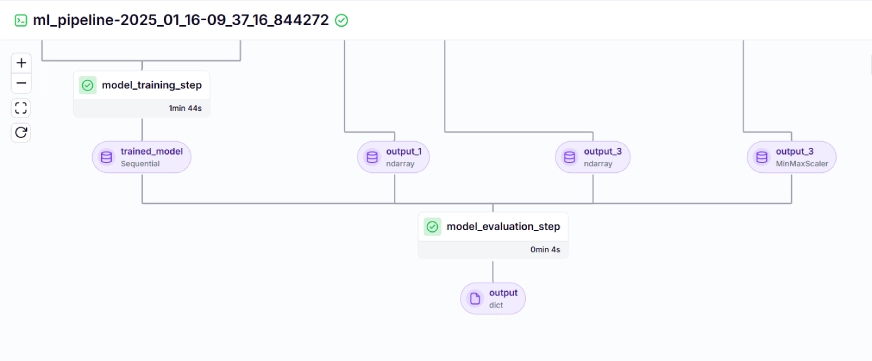This screenshot has width=872, height=361.
Task: Click the pipeline success checkmark in the header
Action: pyautogui.click(x=341, y=21)
